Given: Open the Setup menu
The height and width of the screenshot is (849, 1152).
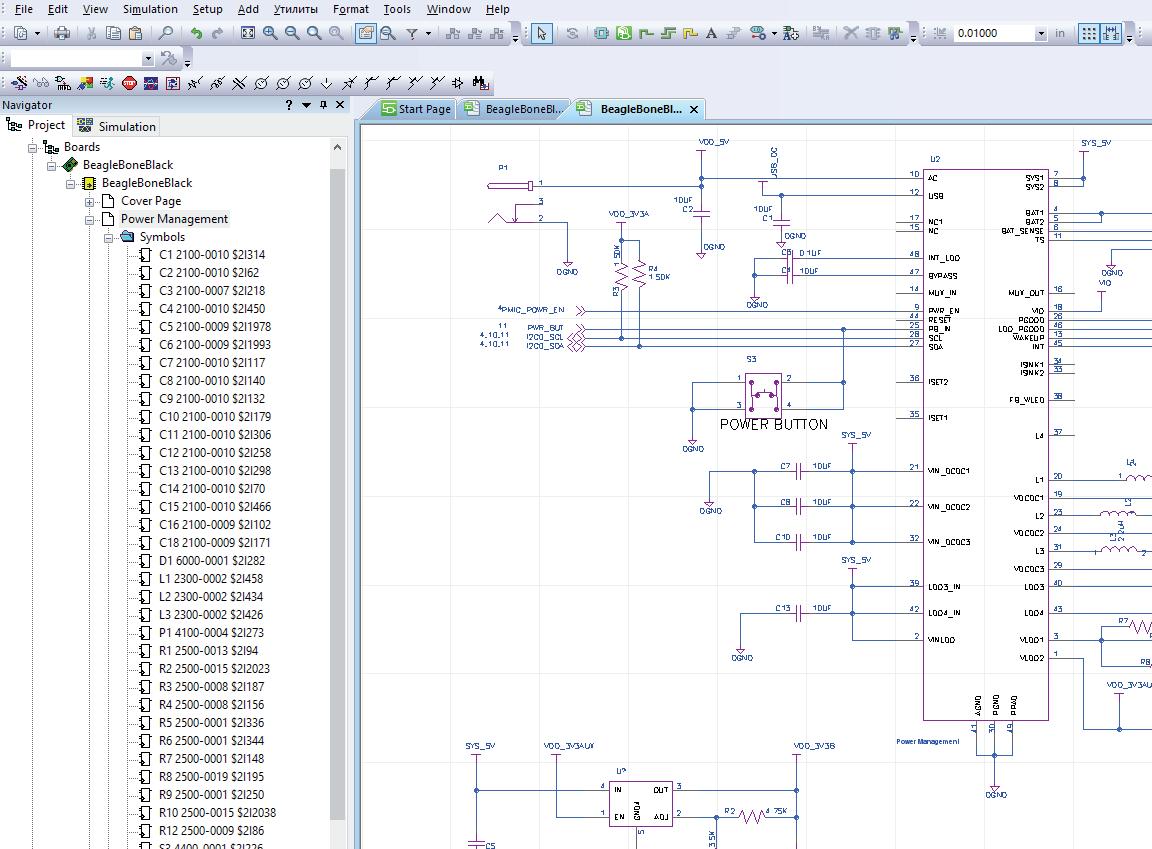Looking at the screenshot, I should [x=208, y=9].
